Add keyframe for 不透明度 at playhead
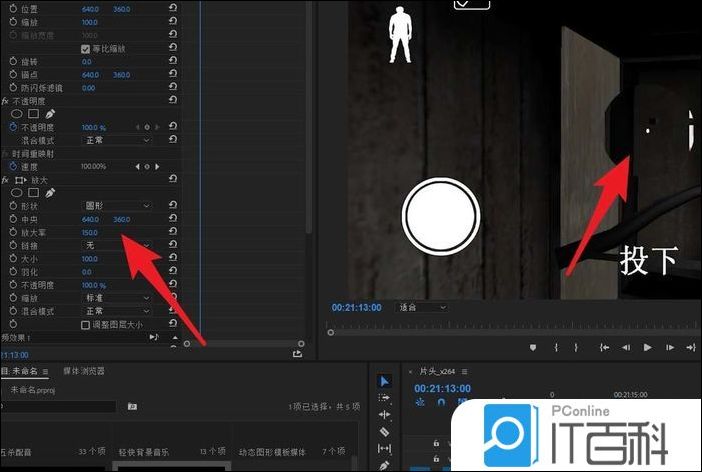 (x=147, y=127)
